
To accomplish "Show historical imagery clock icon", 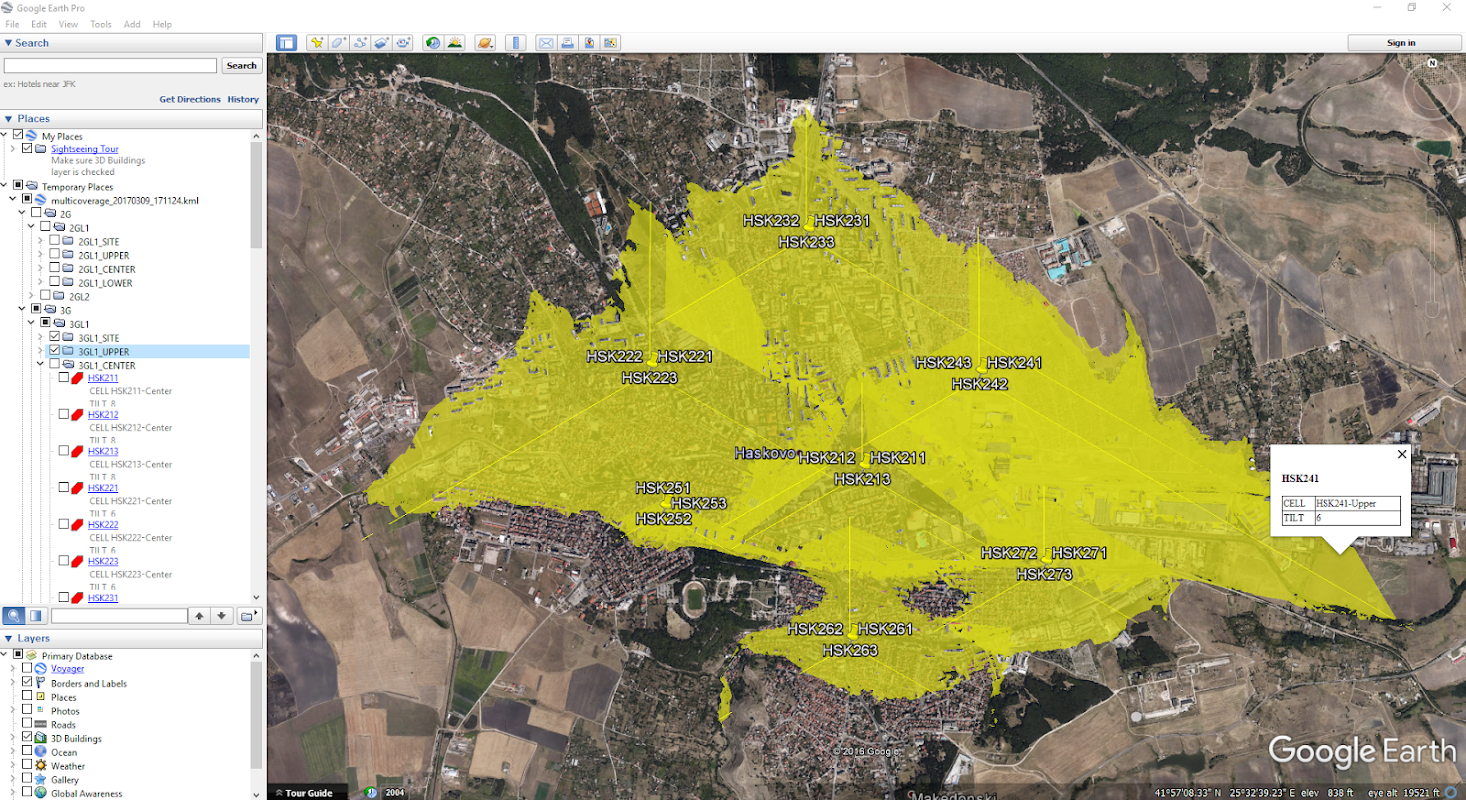I will [x=432, y=43].
